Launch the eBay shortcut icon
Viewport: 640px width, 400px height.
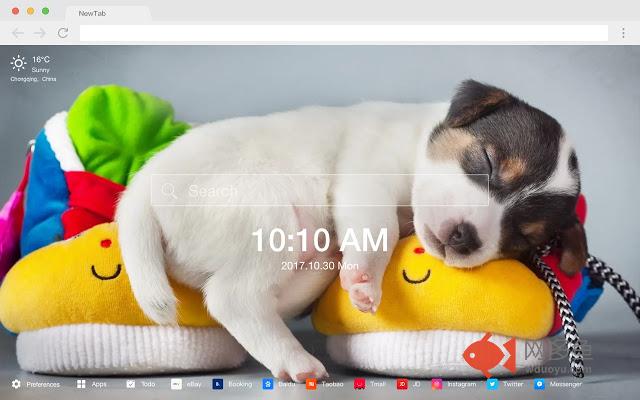click(x=176, y=384)
